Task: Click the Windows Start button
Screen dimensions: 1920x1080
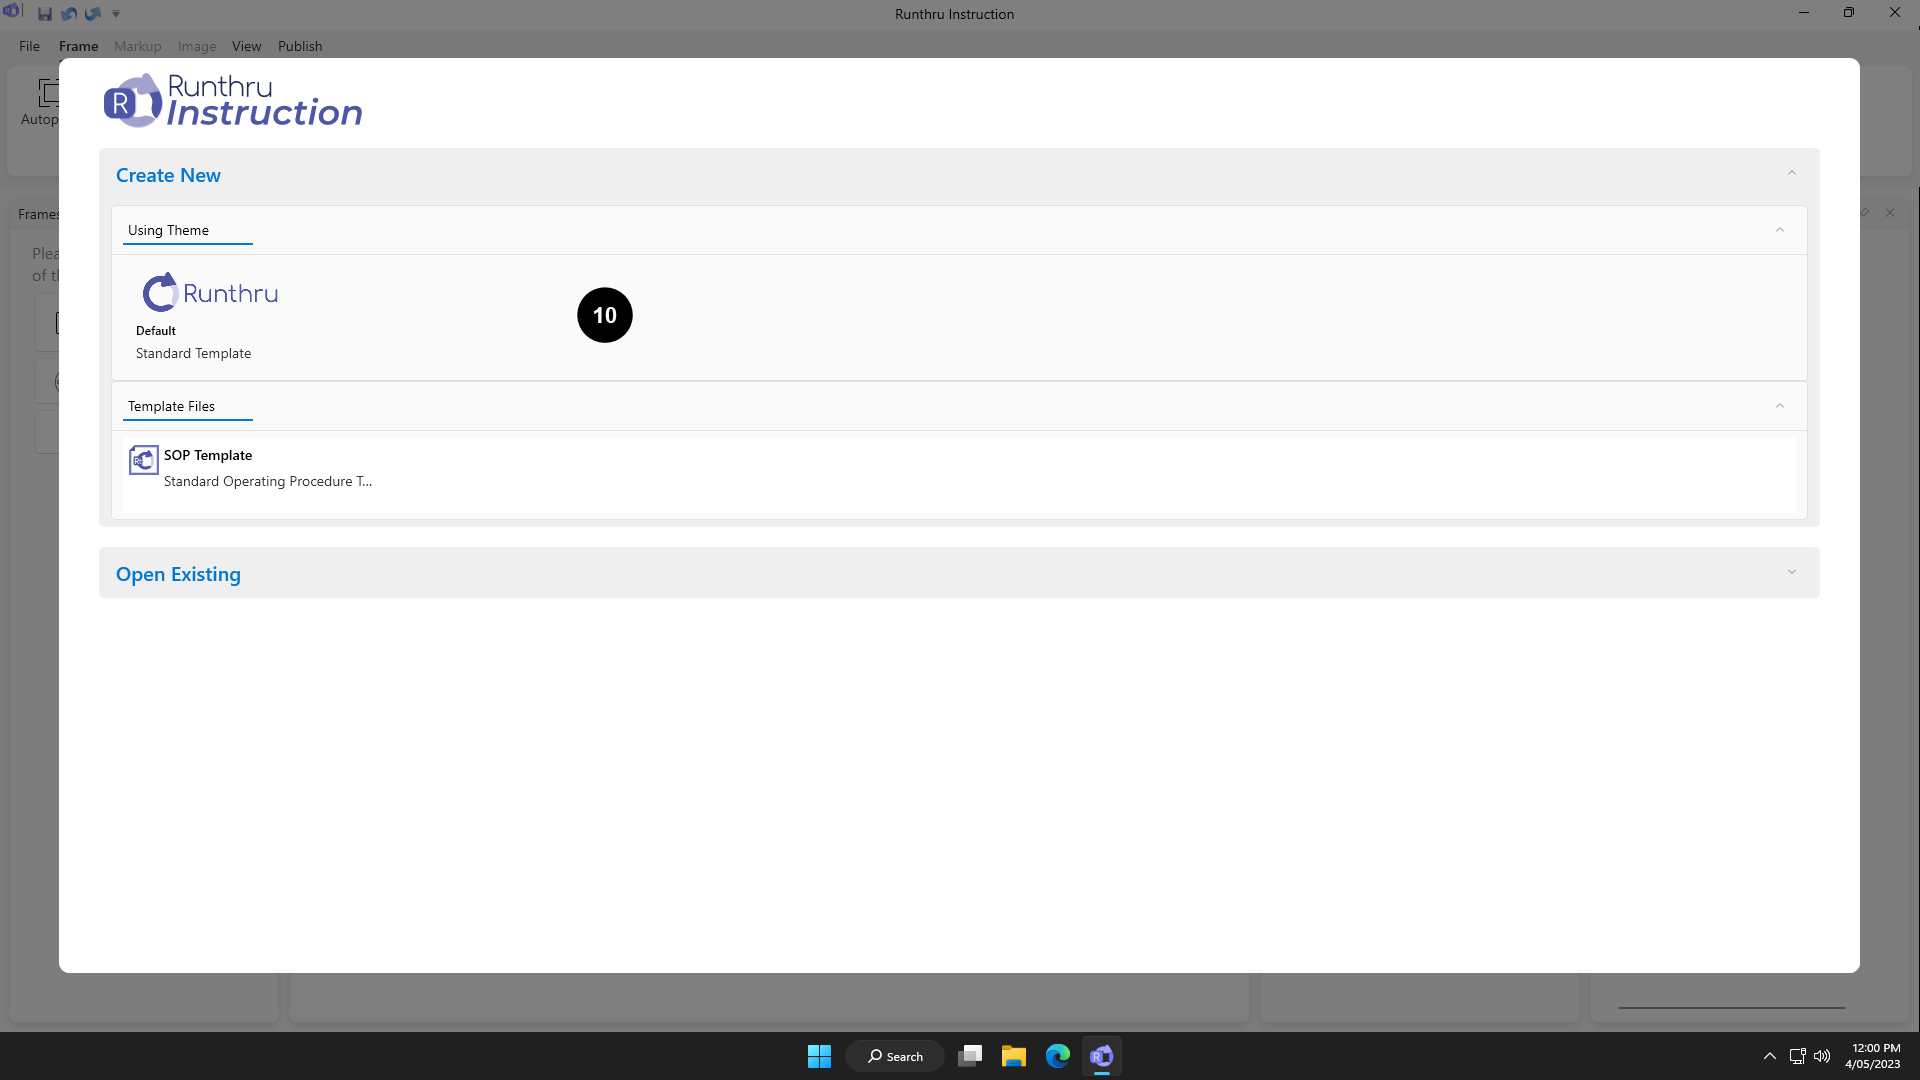Action: click(819, 1056)
